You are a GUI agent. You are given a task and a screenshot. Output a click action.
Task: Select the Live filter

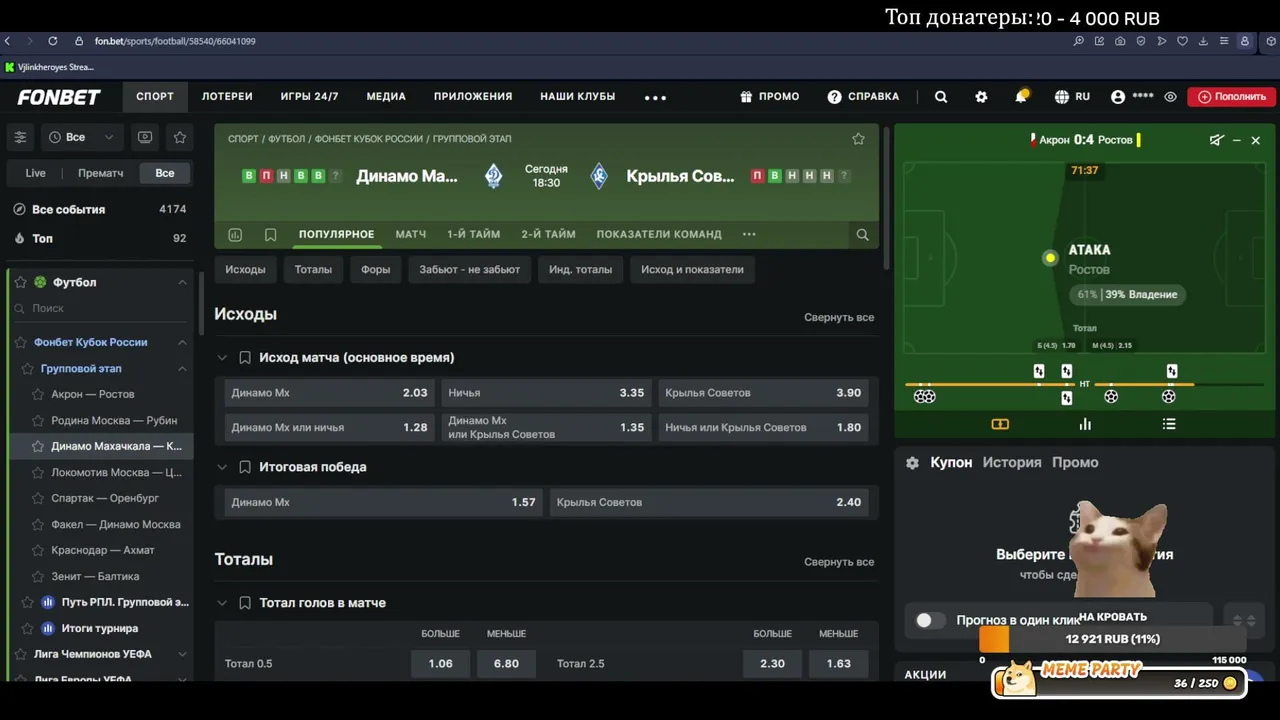[x=35, y=173]
